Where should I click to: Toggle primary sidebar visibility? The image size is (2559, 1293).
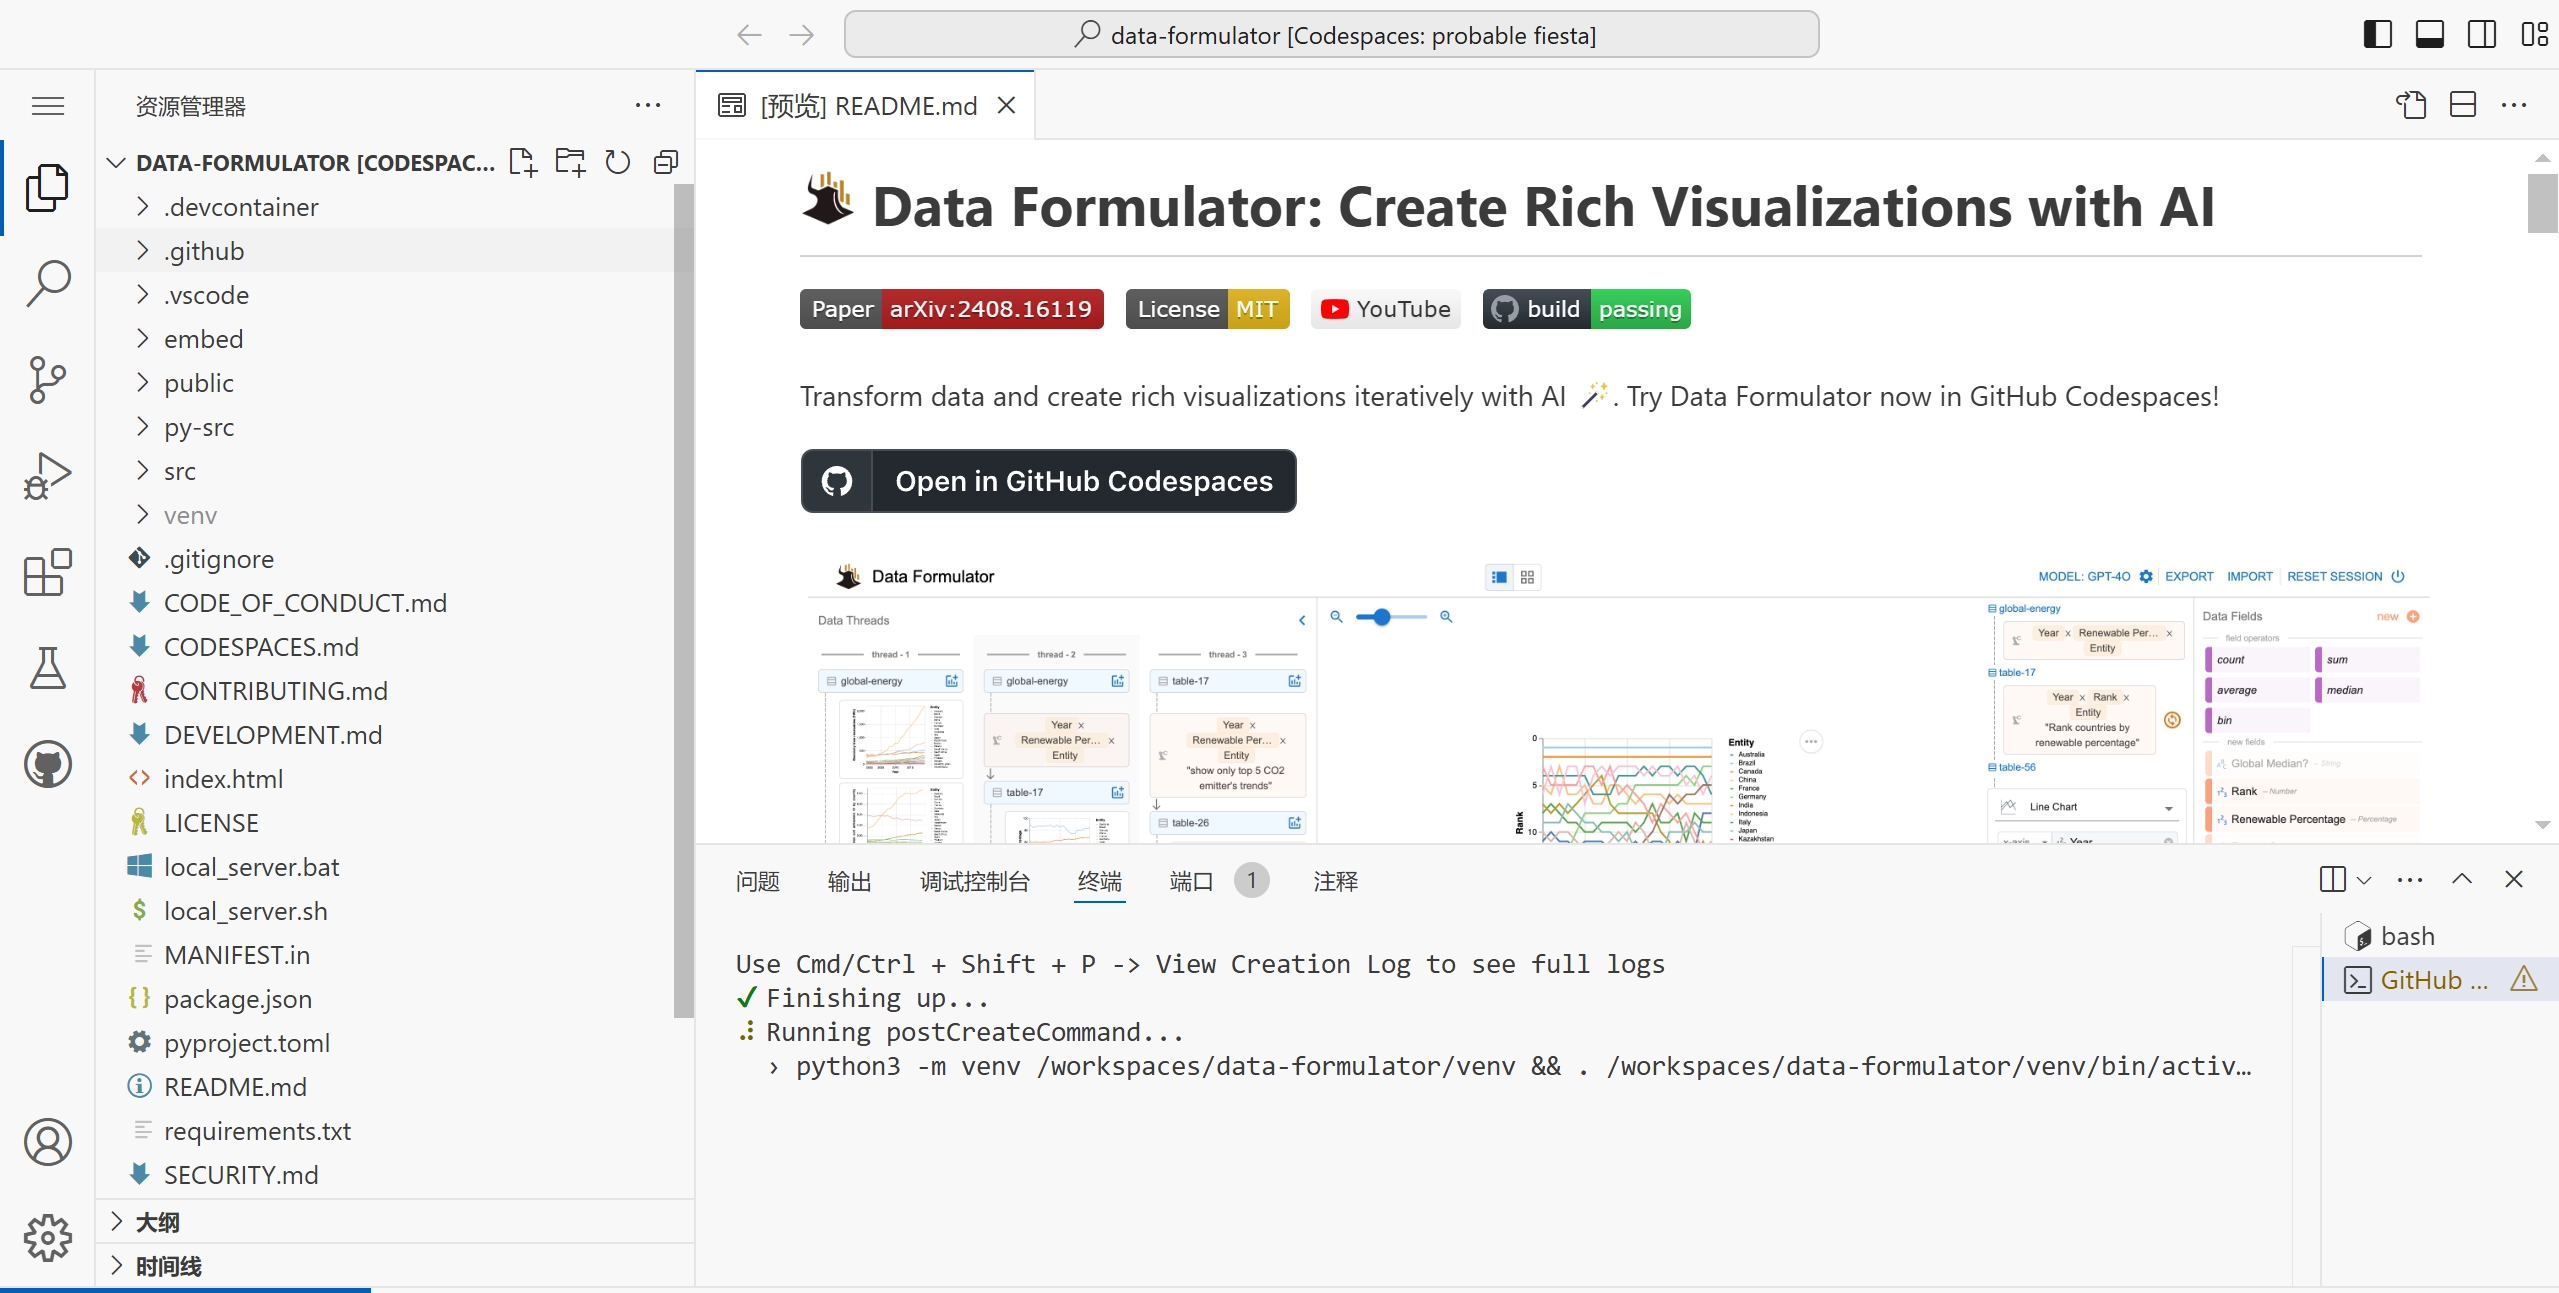2378,35
